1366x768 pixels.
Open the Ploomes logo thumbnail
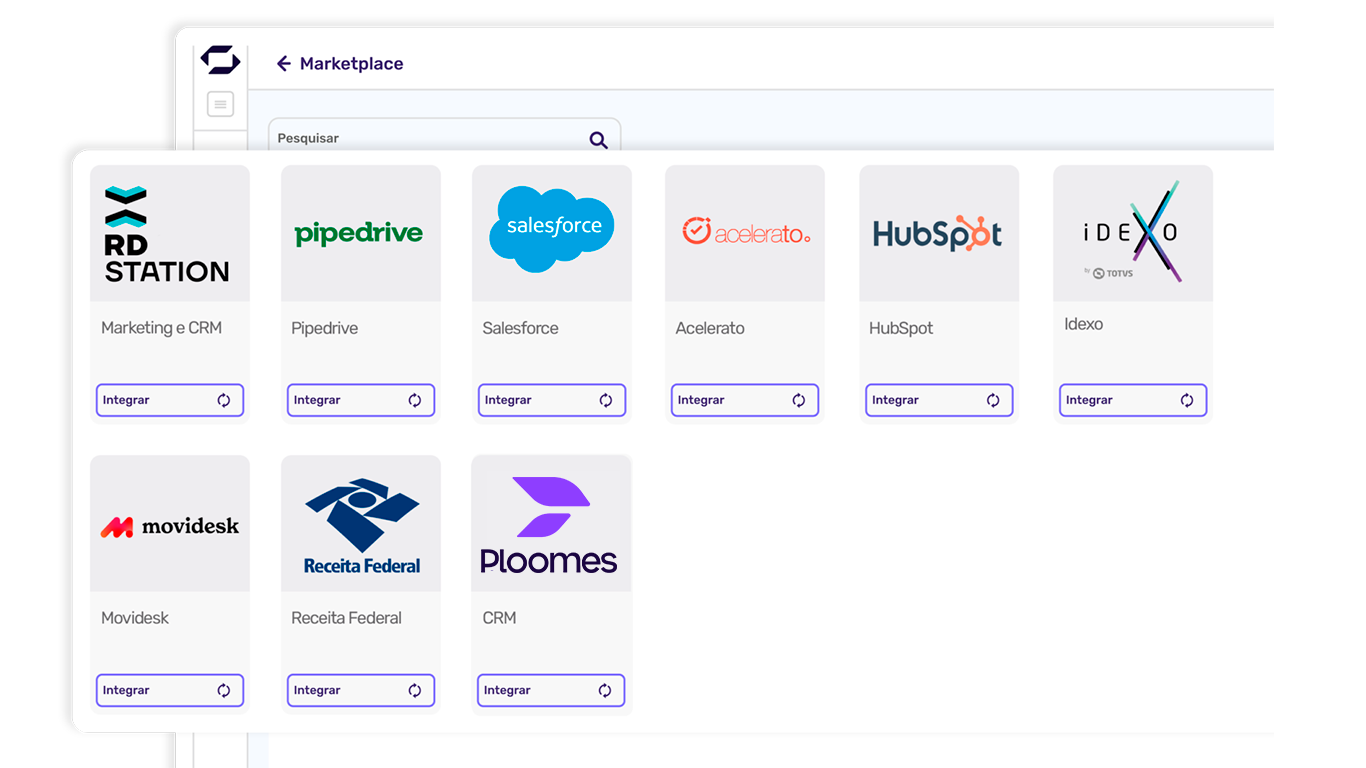551,523
